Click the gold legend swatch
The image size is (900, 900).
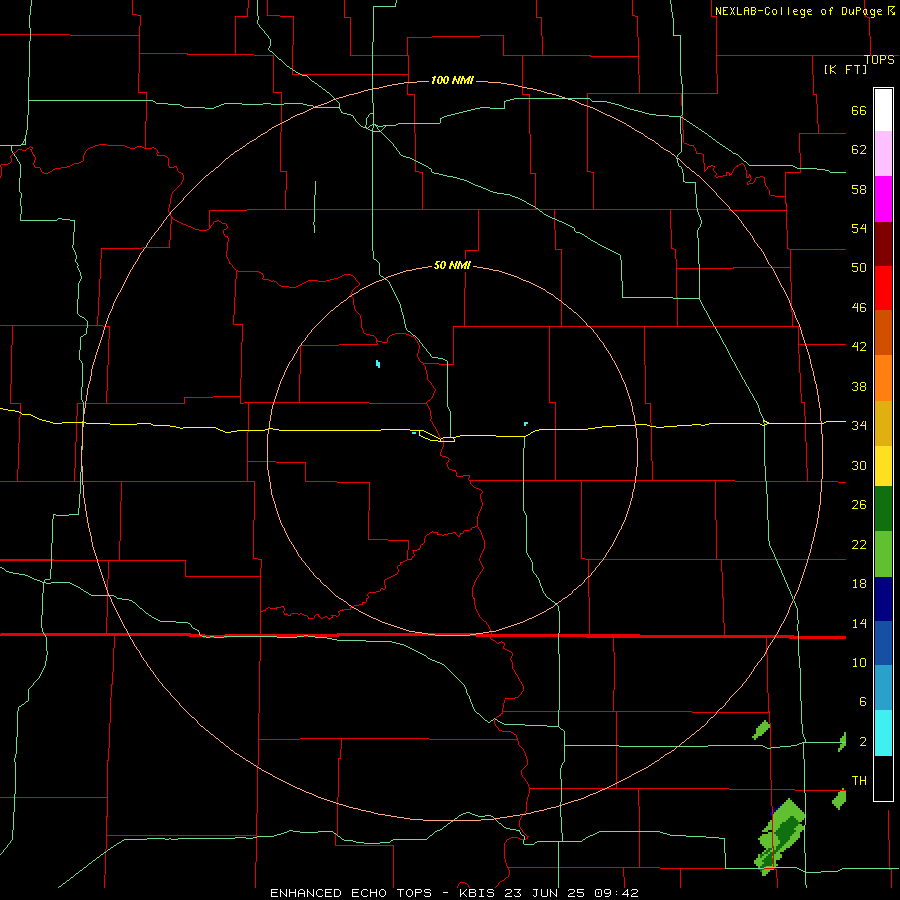(883, 423)
